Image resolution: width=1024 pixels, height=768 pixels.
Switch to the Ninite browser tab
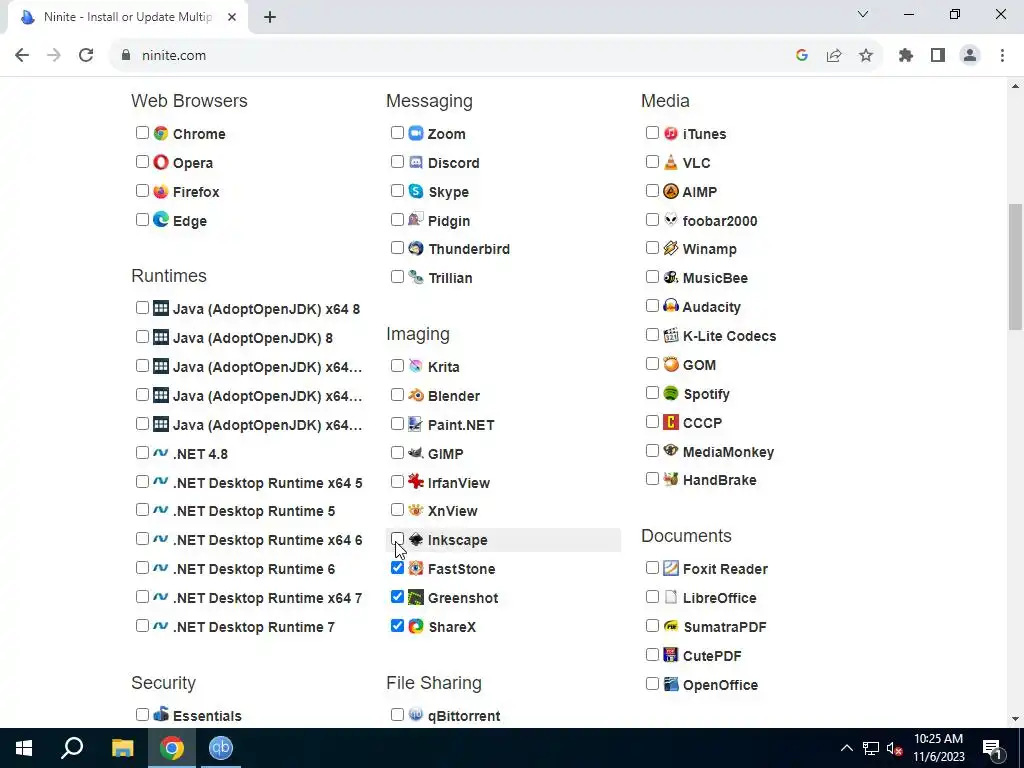[x=128, y=17]
